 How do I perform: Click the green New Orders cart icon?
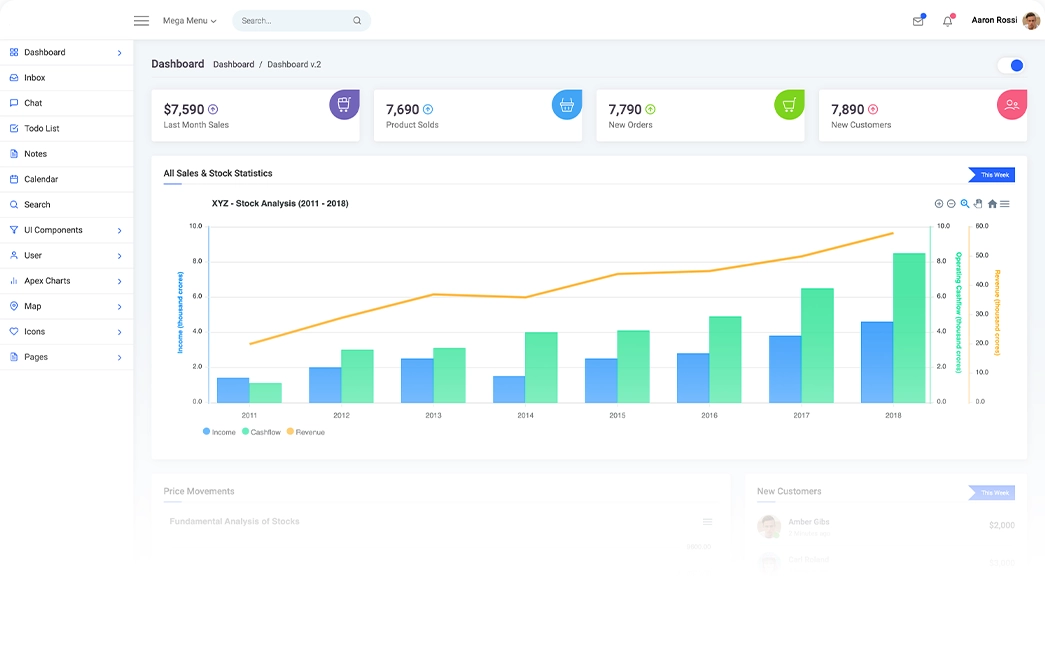[x=789, y=104]
